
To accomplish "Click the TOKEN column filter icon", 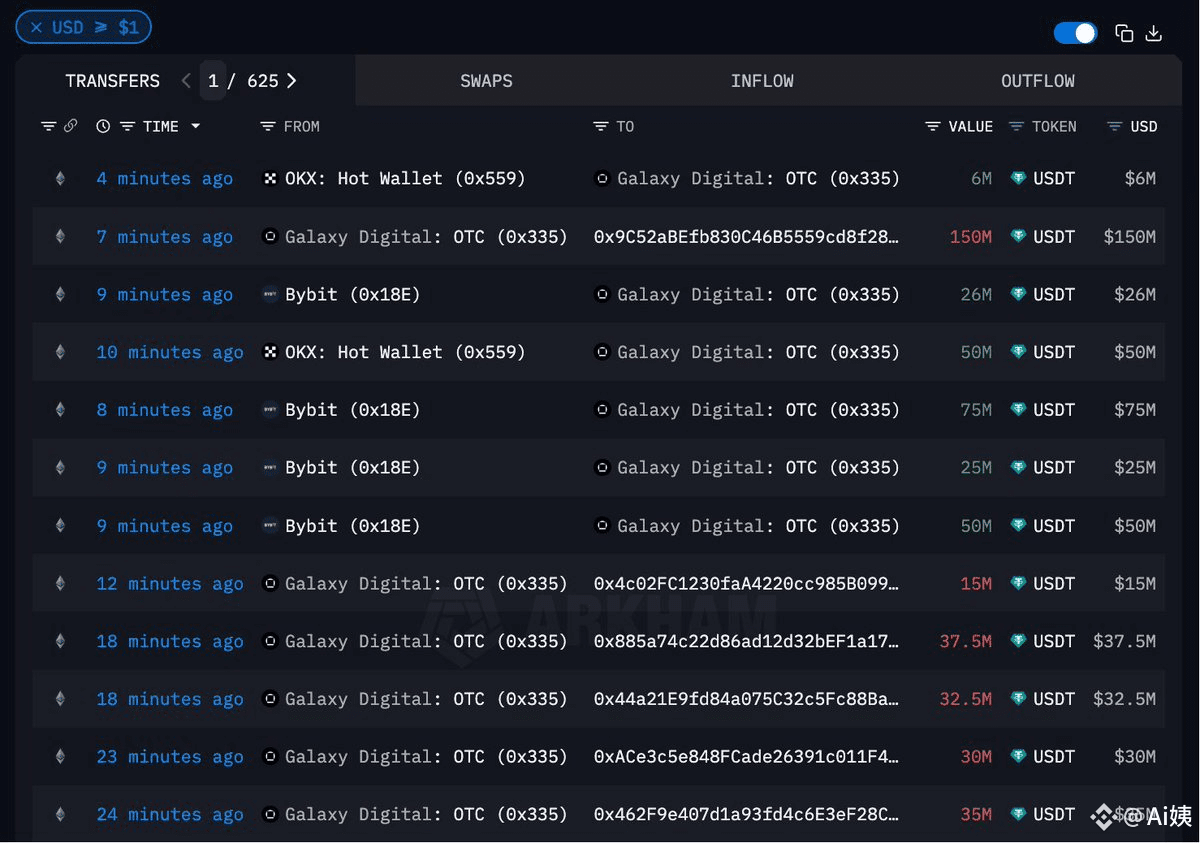I will pos(1016,126).
